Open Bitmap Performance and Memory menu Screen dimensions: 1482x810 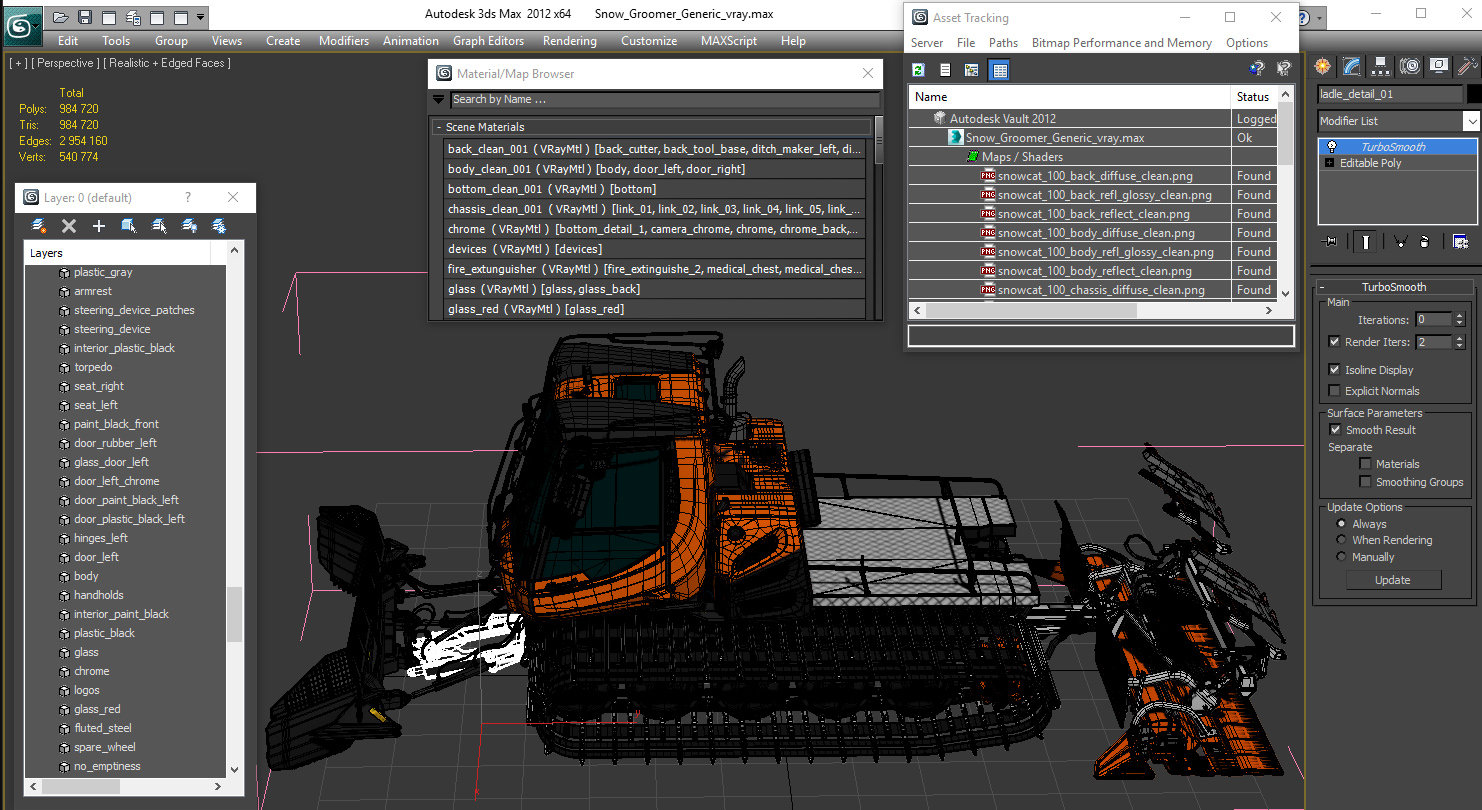1122,43
